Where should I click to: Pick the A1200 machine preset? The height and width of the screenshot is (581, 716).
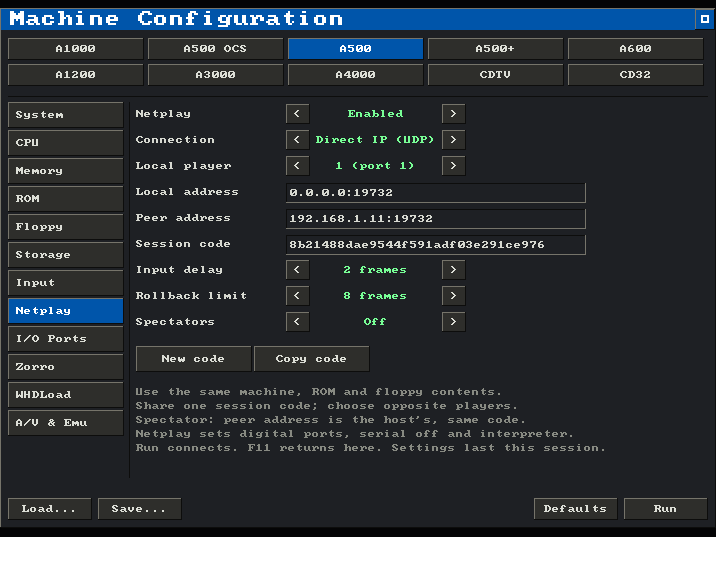[x=75, y=75]
